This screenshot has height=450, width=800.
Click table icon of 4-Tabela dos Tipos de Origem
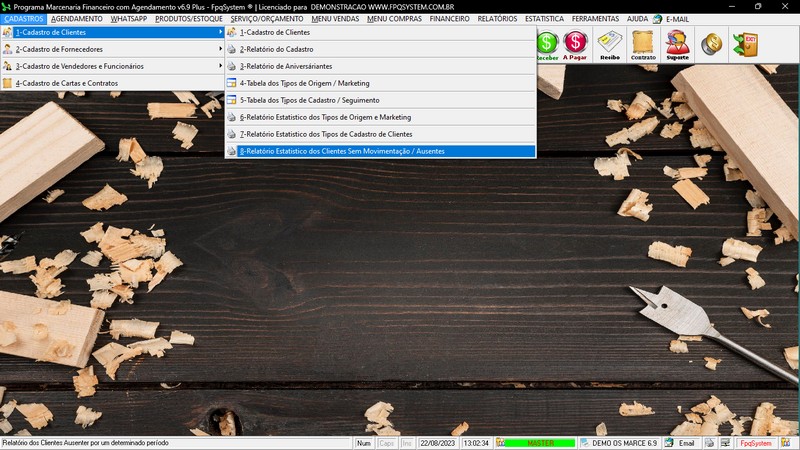(x=232, y=83)
